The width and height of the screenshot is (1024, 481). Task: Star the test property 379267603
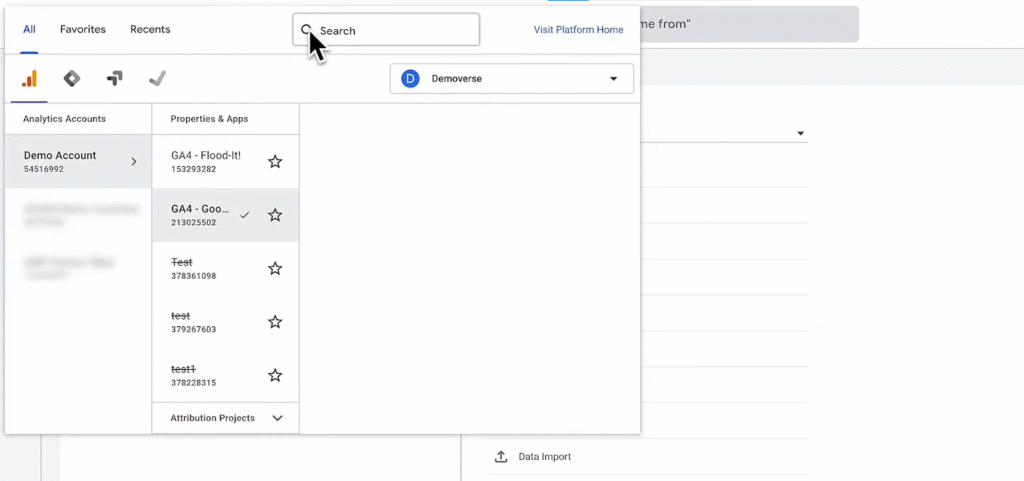coord(275,322)
